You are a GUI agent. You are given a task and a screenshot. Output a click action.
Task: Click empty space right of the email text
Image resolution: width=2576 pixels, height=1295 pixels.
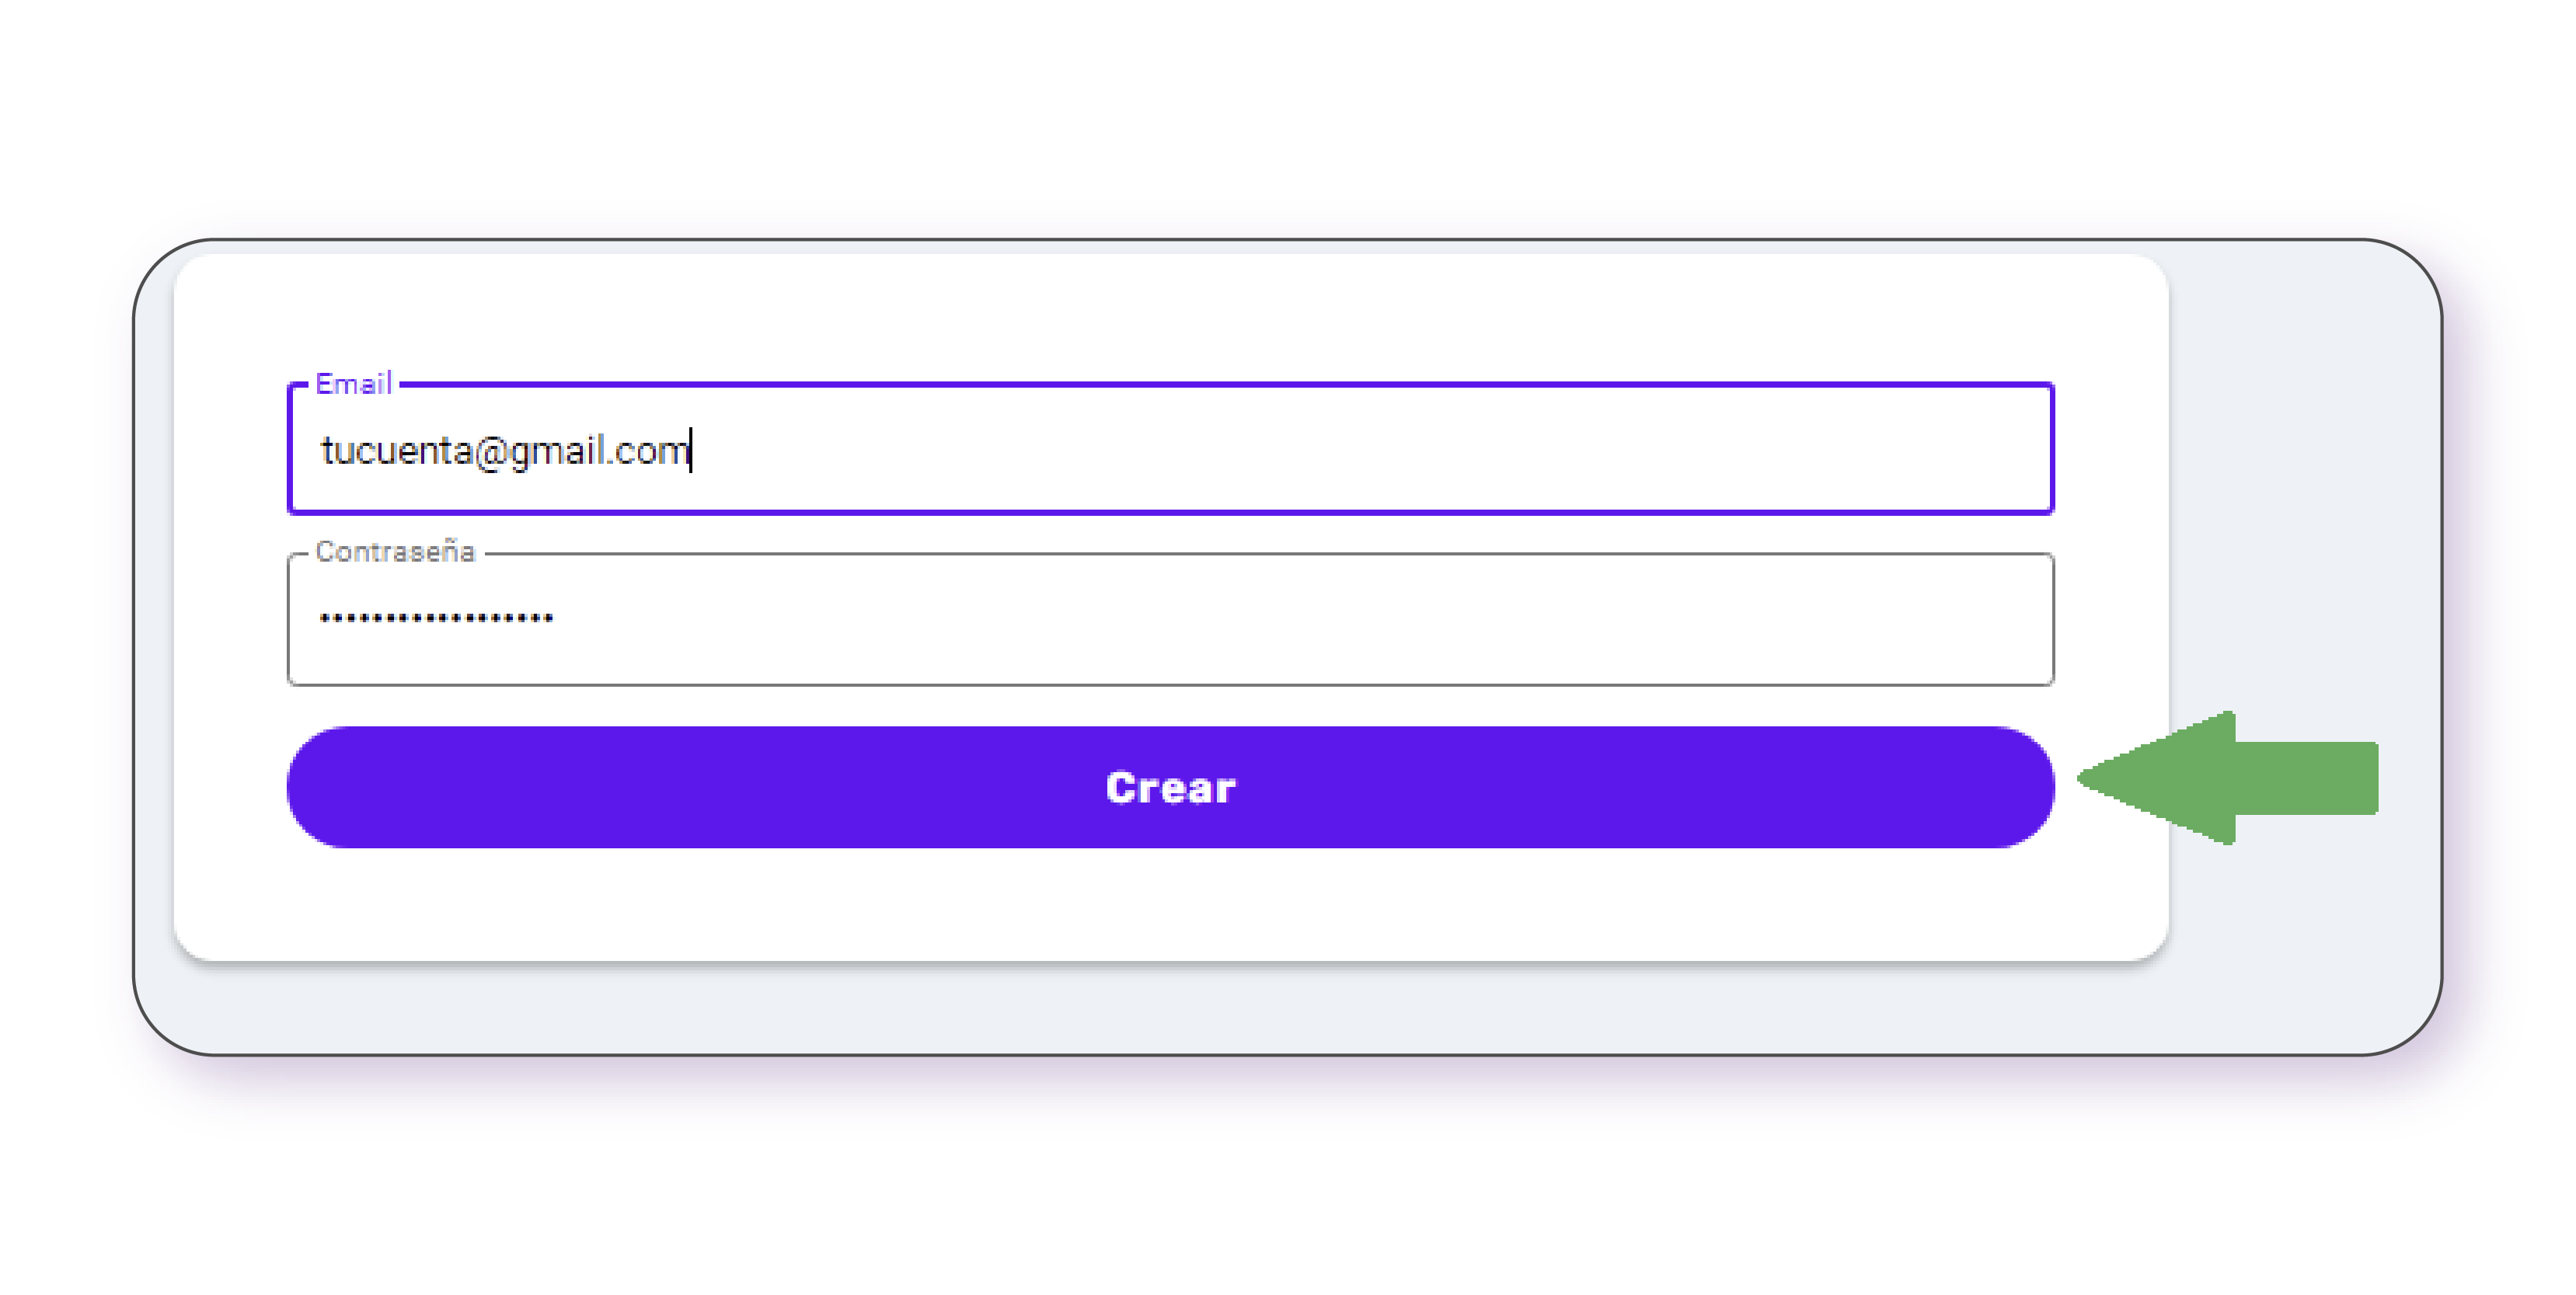(x=1400, y=449)
